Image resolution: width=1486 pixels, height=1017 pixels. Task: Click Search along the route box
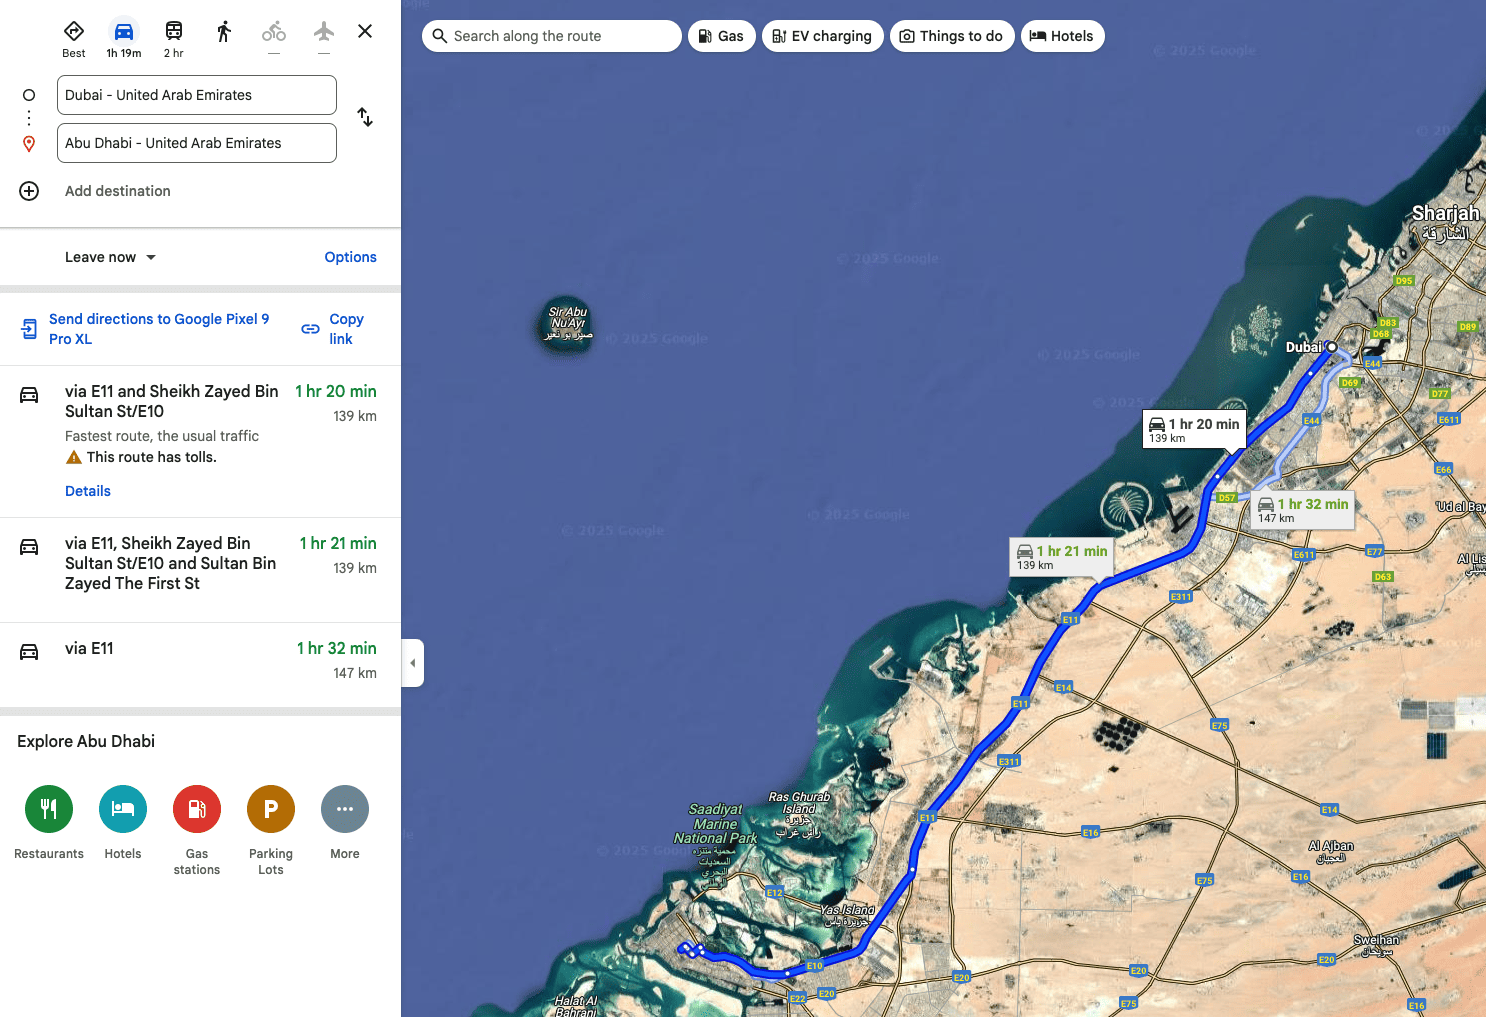click(552, 36)
